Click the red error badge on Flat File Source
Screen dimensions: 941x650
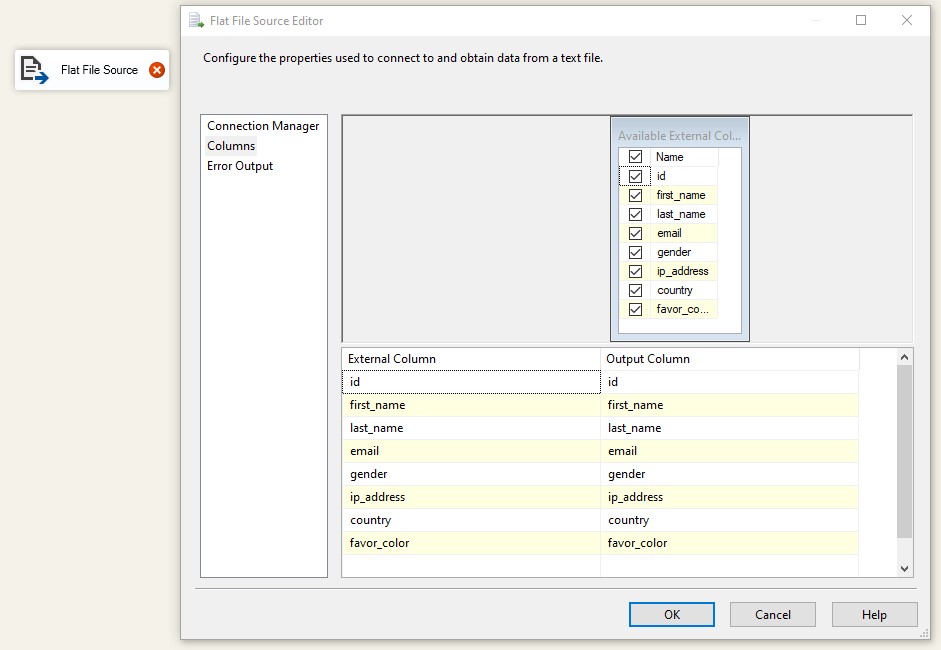coord(155,70)
